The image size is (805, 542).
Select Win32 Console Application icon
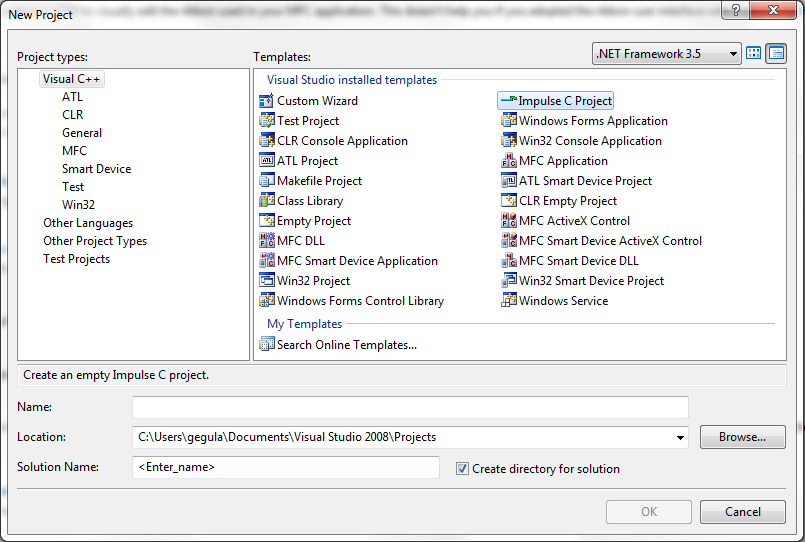coord(508,141)
